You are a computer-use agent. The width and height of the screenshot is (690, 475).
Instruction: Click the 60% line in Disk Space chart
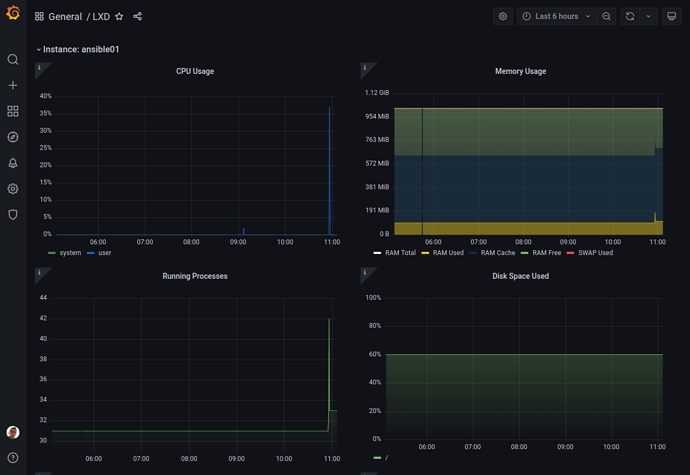pyautogui.click(x=525, y=354)
